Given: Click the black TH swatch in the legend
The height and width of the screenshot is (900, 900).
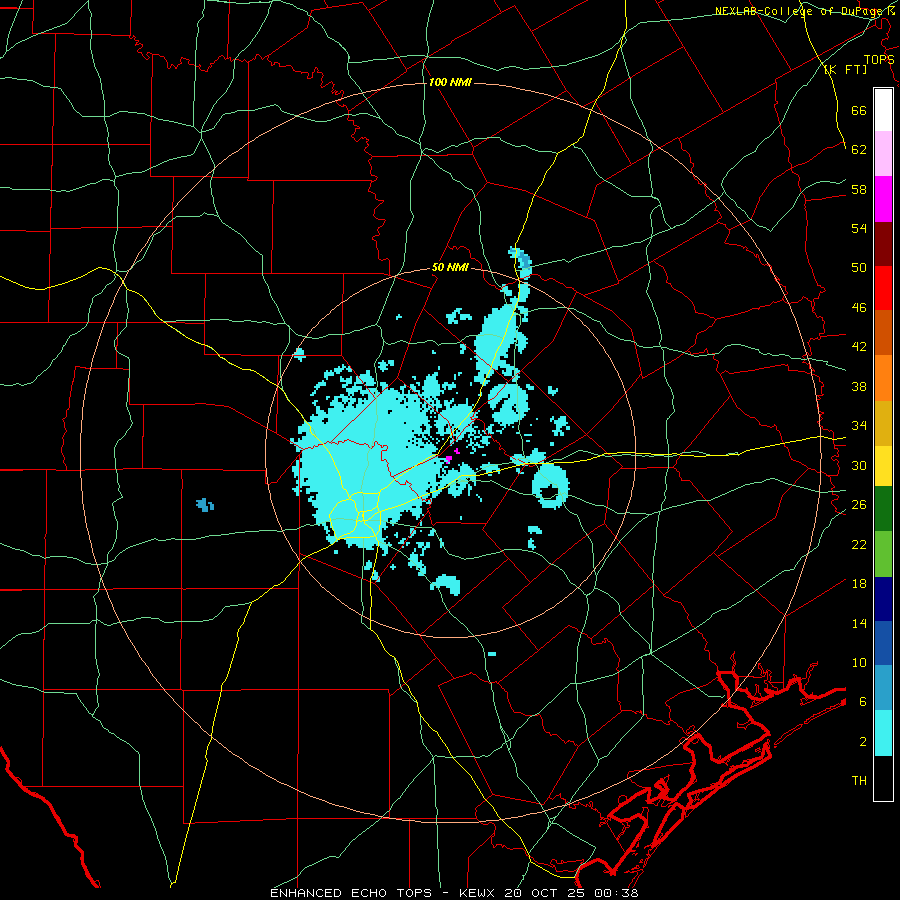Looking at the screenshot, I should click(x=883, y=778).
